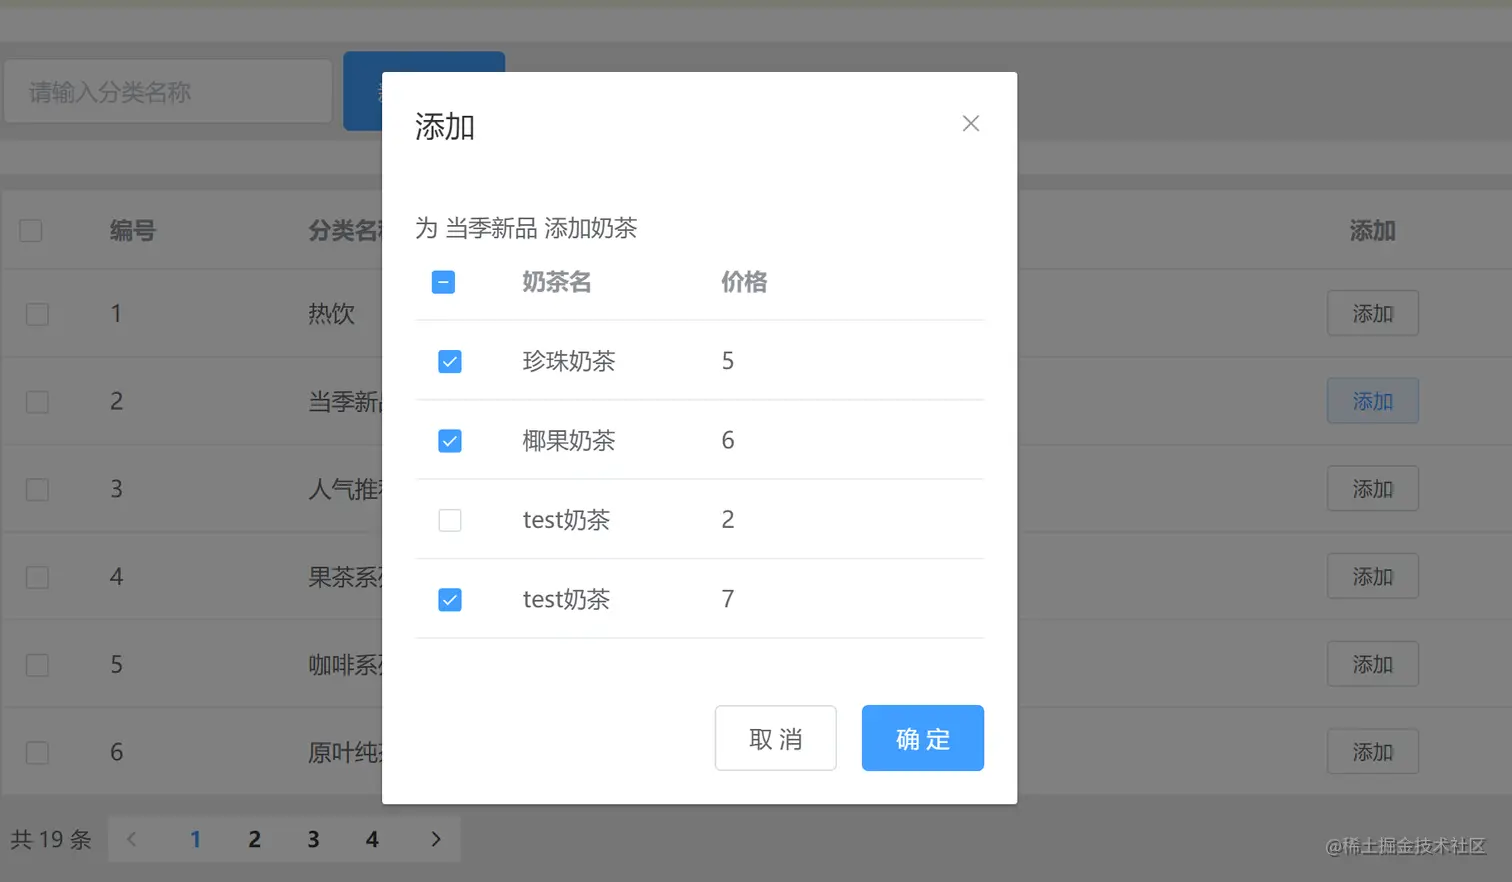Tick the checkbox for row 3
This screenshot has width=1512, height=882.
pyautogui.click(x=37, y=490)
